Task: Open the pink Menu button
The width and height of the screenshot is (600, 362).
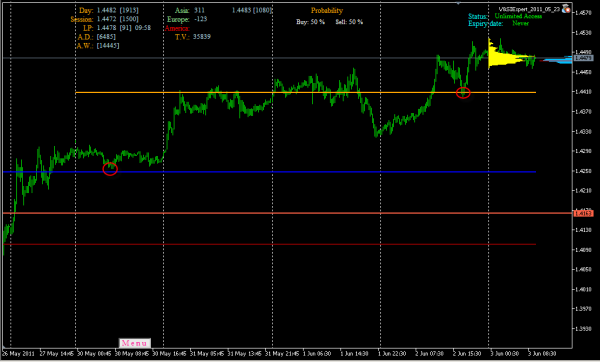Action: point(135,343)
